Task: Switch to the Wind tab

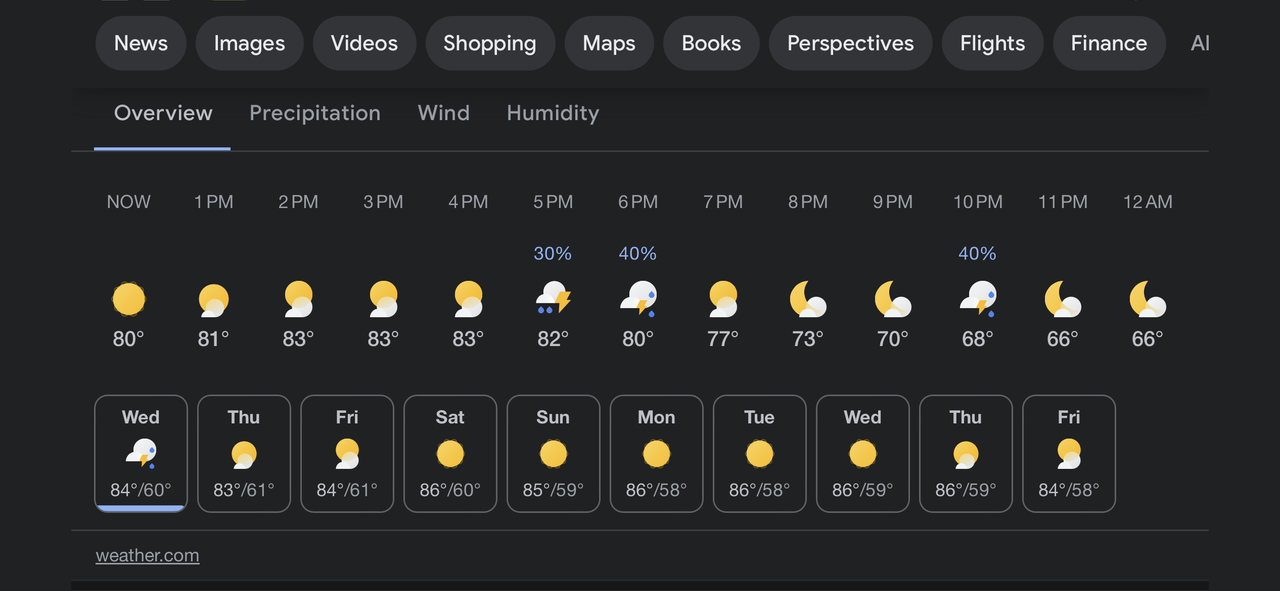Action: coord(444,113)
